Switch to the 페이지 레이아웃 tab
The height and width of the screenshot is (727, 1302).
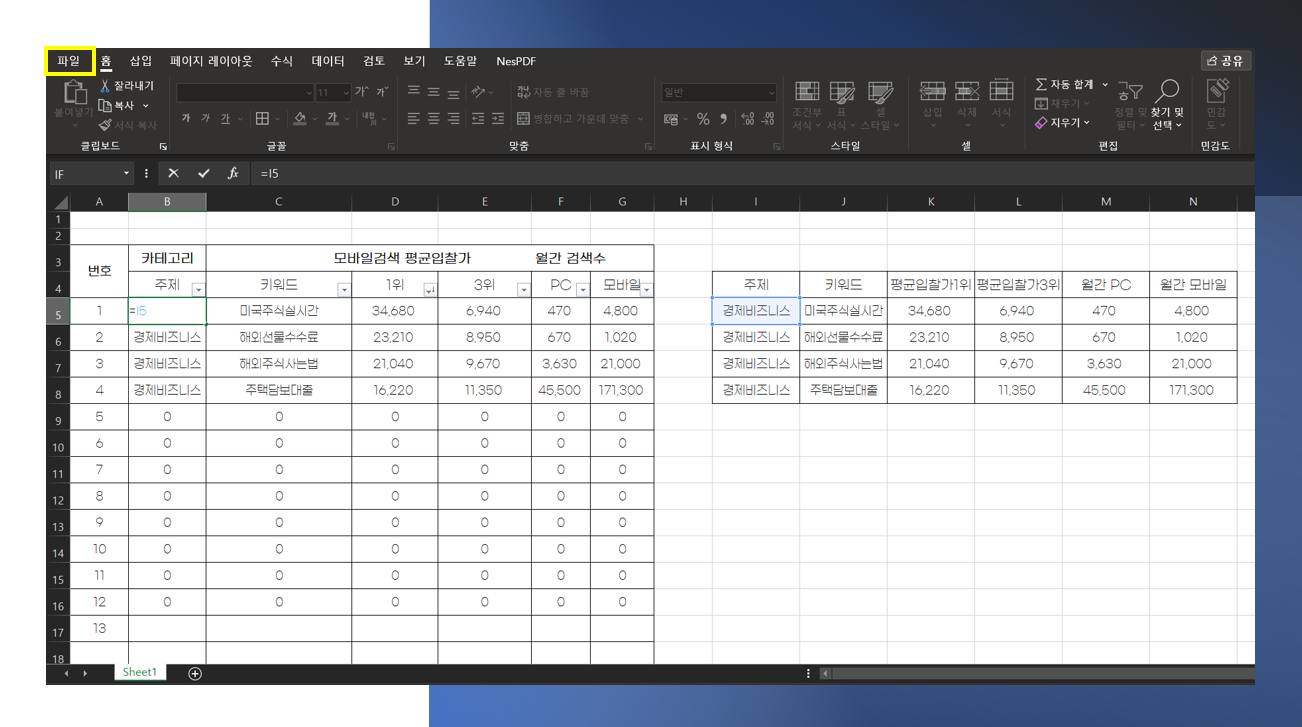tap(211, 61)
